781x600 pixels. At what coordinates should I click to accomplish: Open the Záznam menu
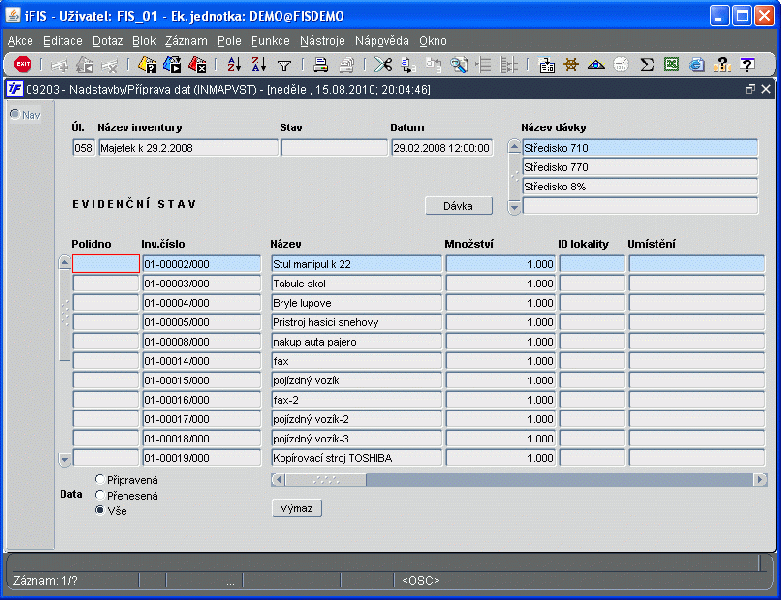tap(186, 41)
